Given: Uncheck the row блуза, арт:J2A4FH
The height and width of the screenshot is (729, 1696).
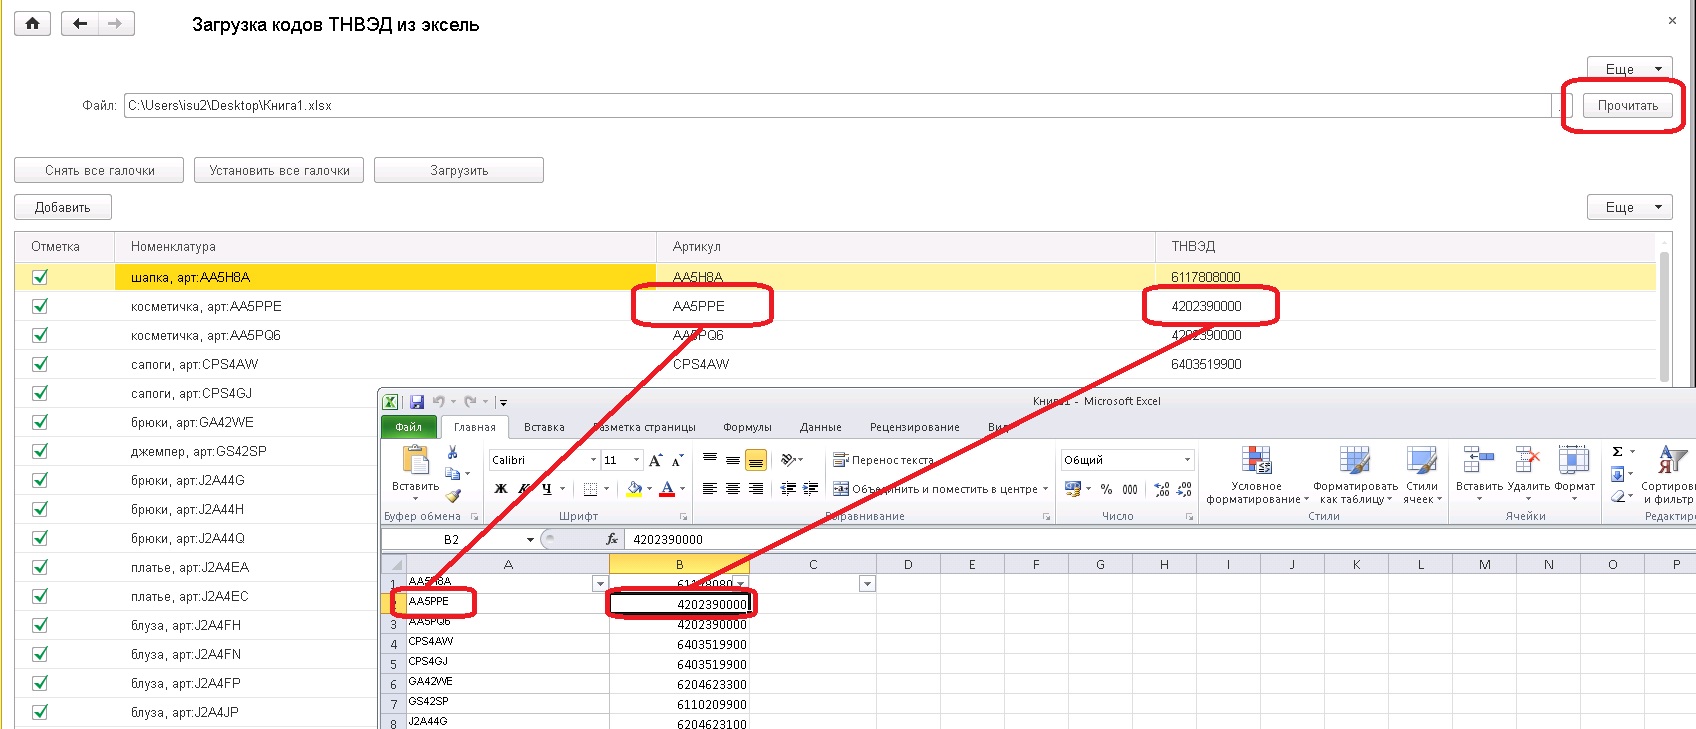Looking at the screenshot, I should tap(40, 625).
